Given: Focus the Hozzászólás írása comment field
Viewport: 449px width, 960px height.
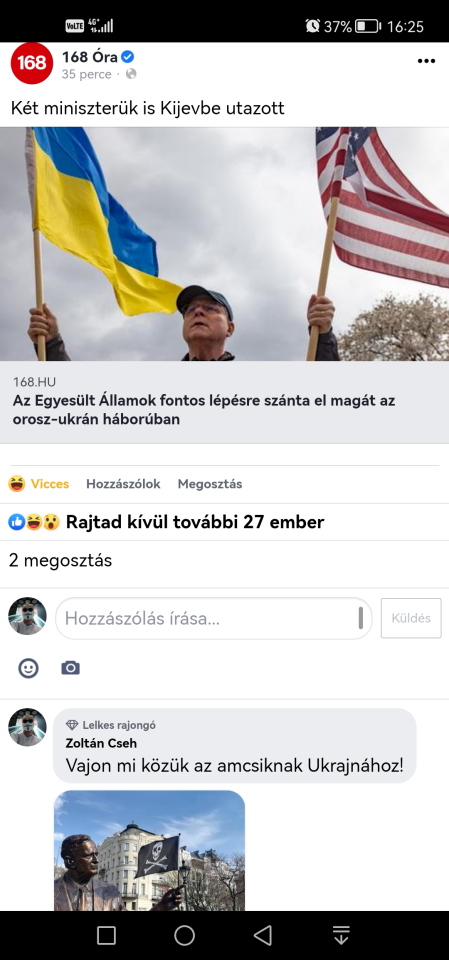Looking at the screenshot, I should (214, 618).
